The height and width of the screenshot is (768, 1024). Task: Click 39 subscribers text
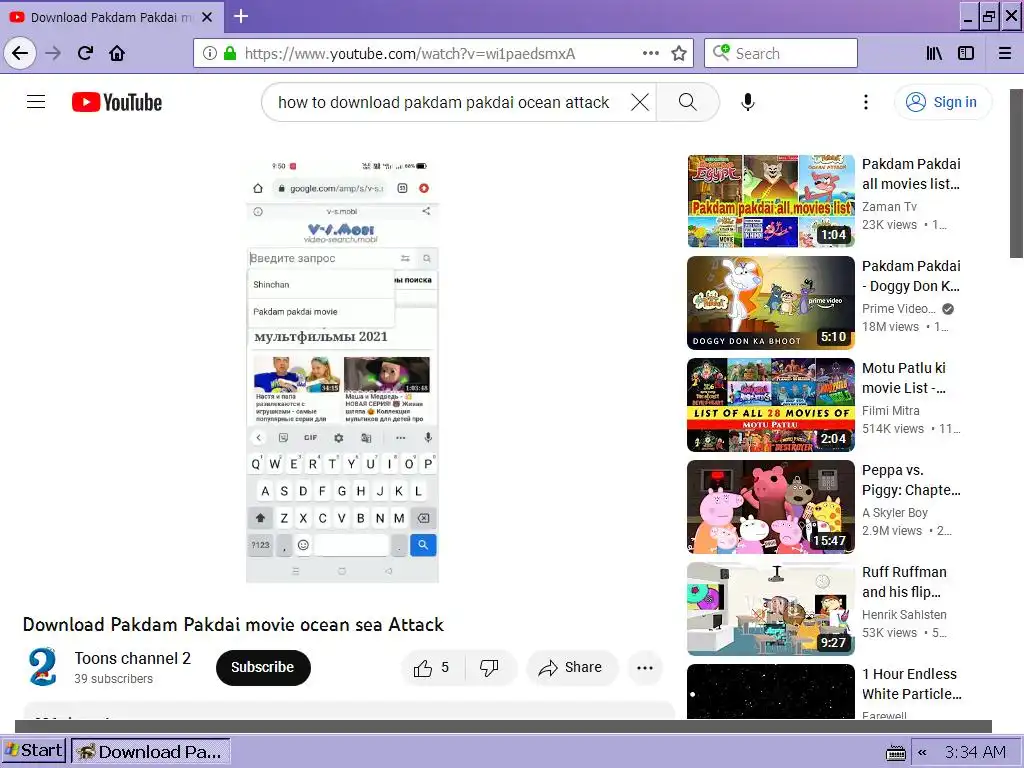tap(114, 679)
